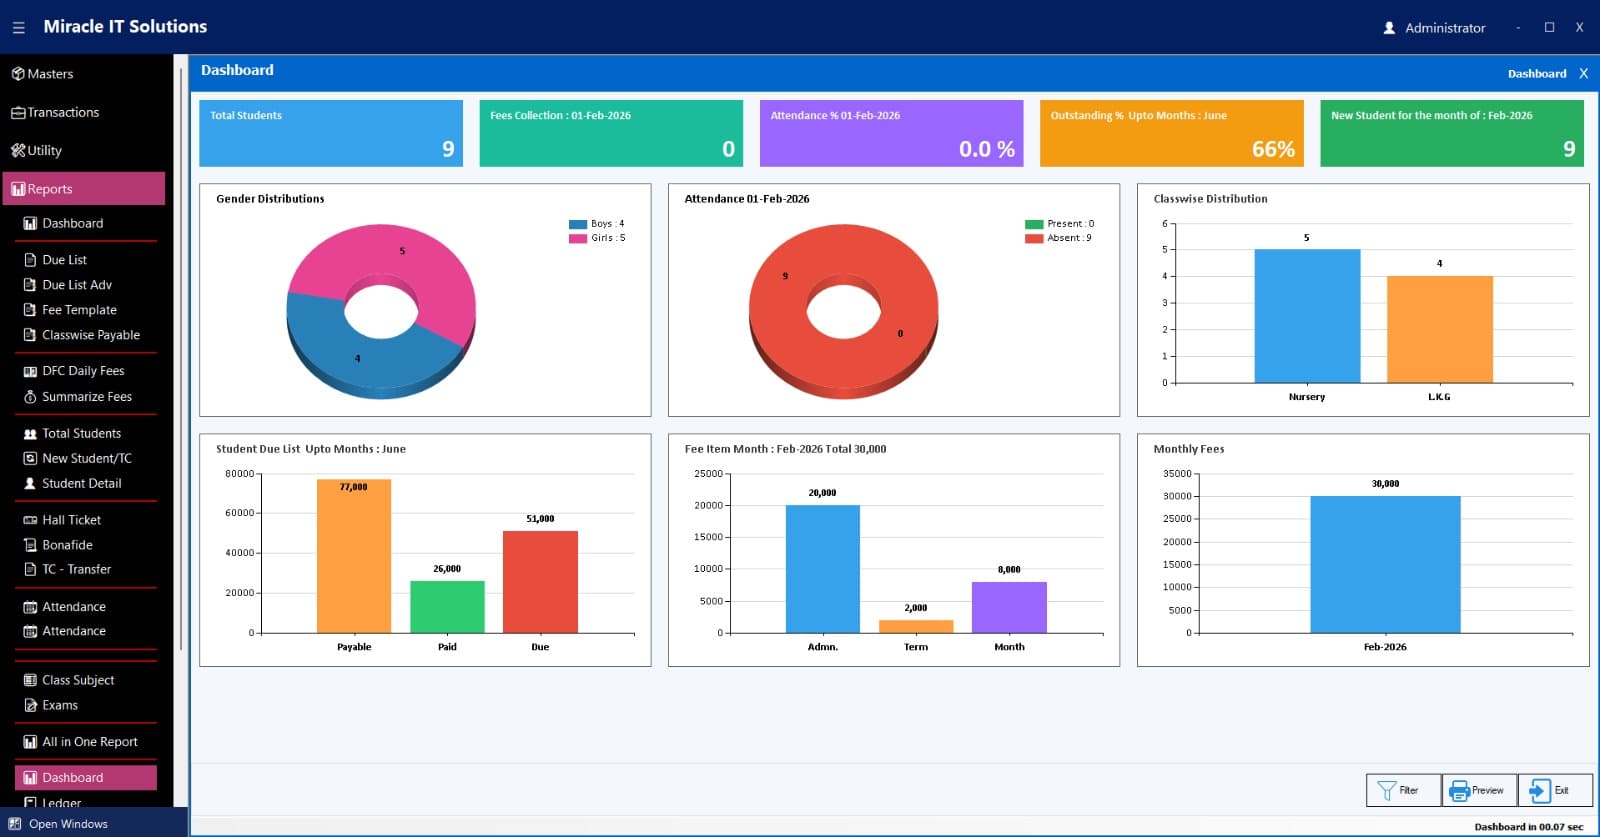Viewport: 1600px width, 837px height.
Task: Click the All in One Report icon
Action: point(30,742)
